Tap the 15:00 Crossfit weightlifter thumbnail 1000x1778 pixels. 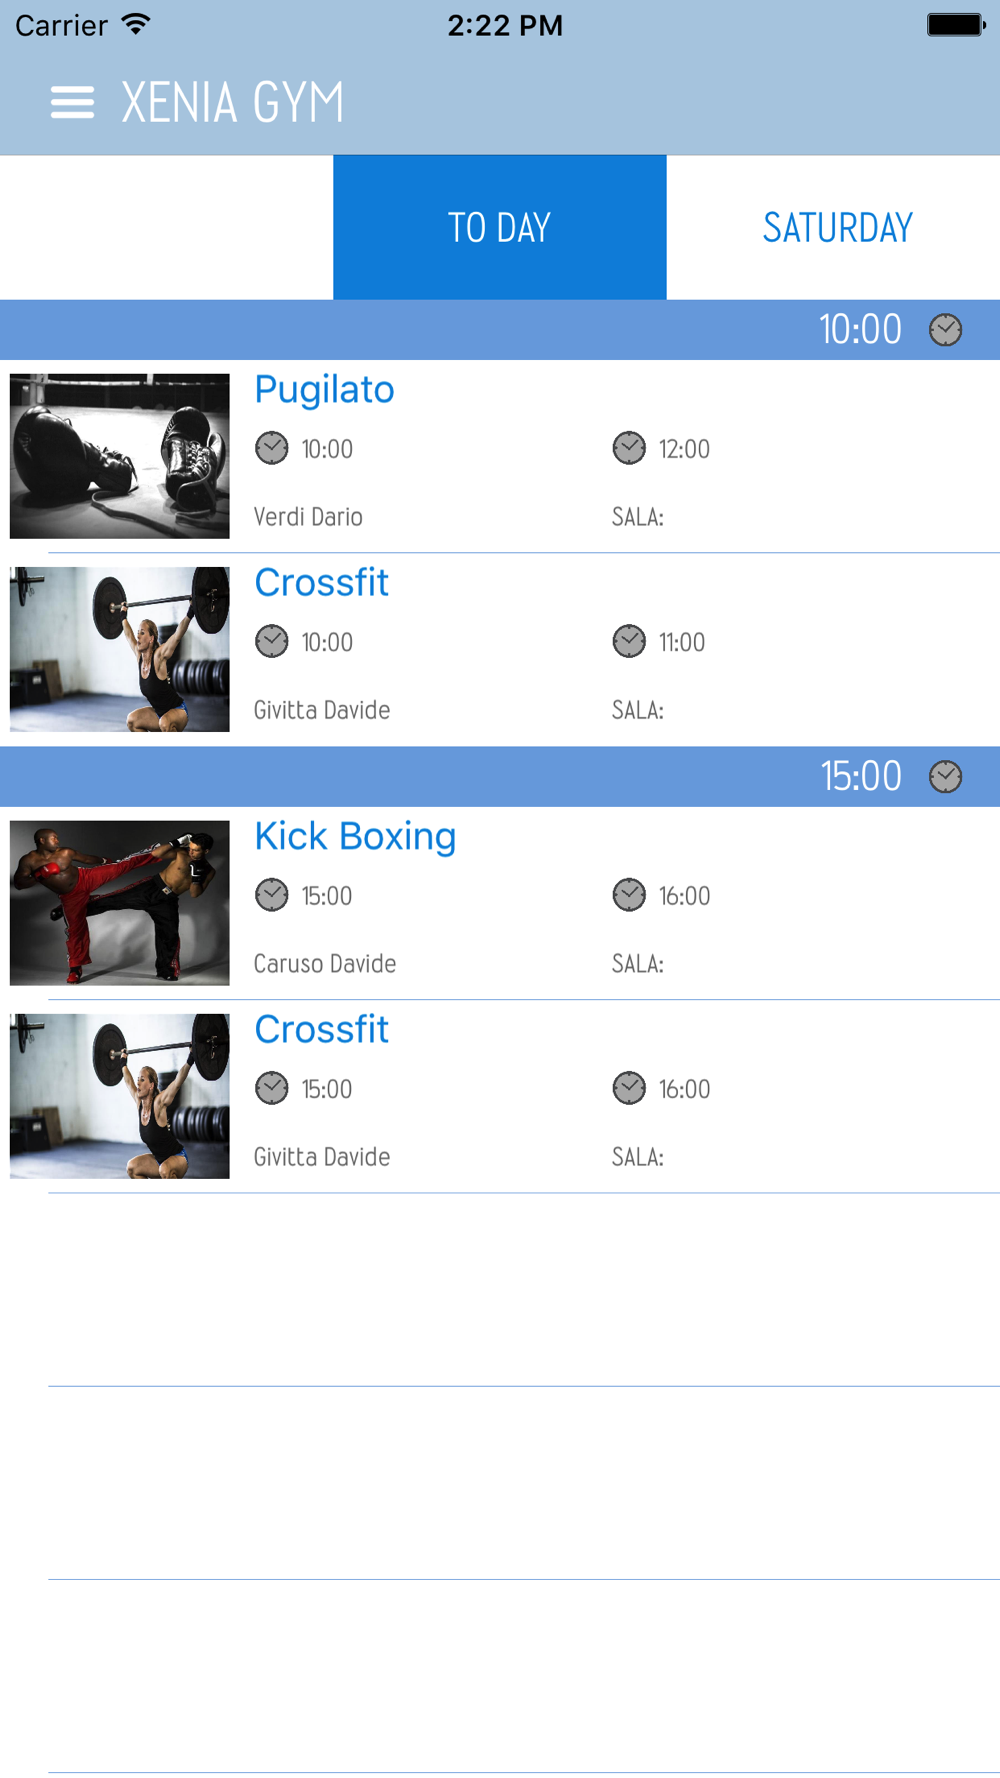120,1096
